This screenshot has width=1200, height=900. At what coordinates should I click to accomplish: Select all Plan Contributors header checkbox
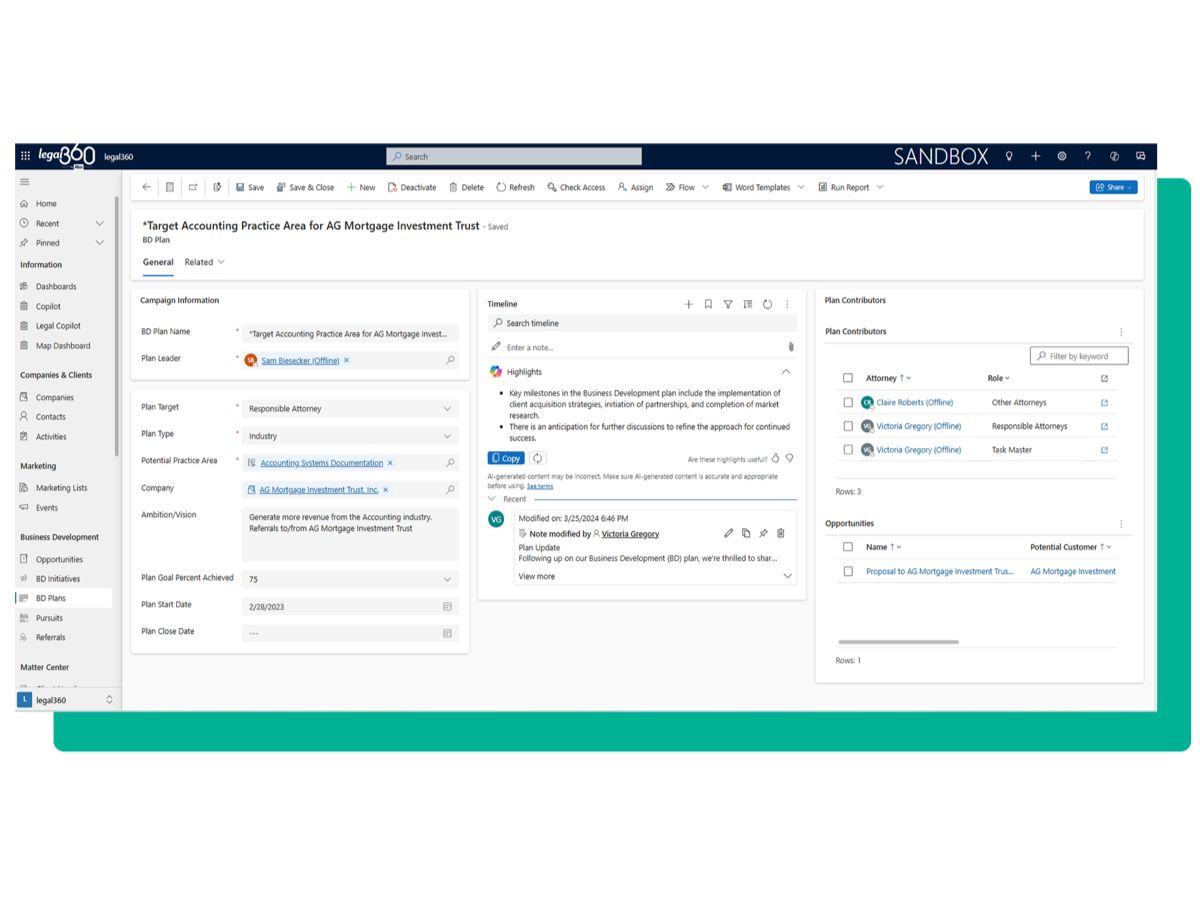pos(848,378)
